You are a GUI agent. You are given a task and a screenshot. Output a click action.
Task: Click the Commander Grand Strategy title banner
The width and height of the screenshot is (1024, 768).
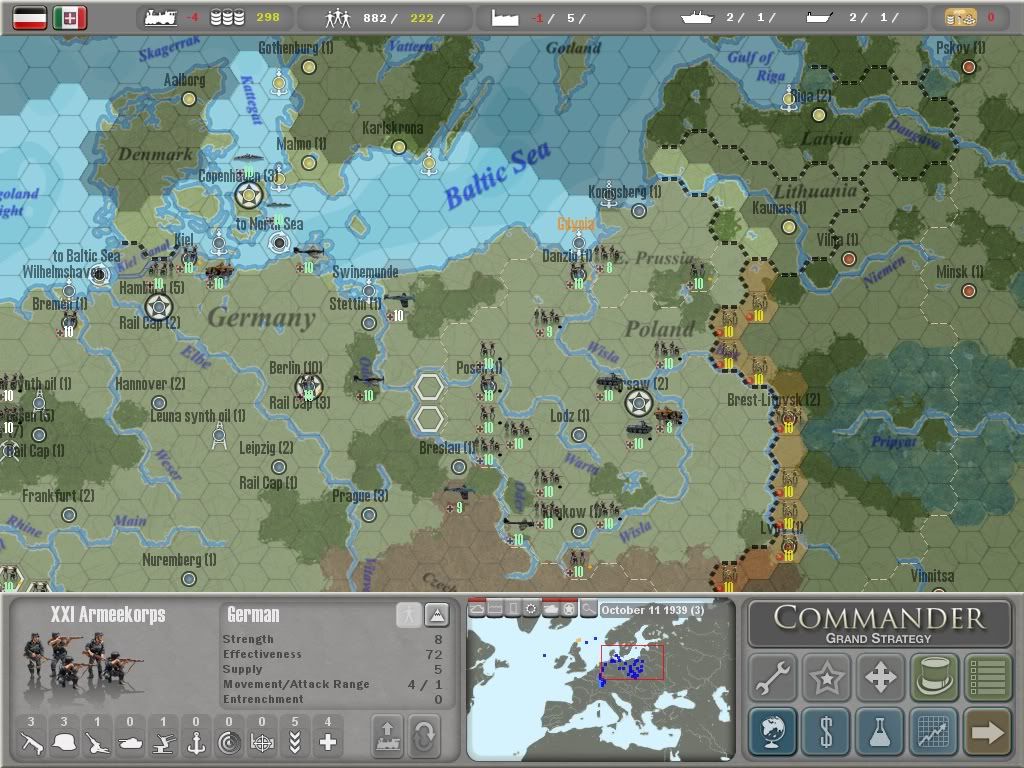[880, 624]
